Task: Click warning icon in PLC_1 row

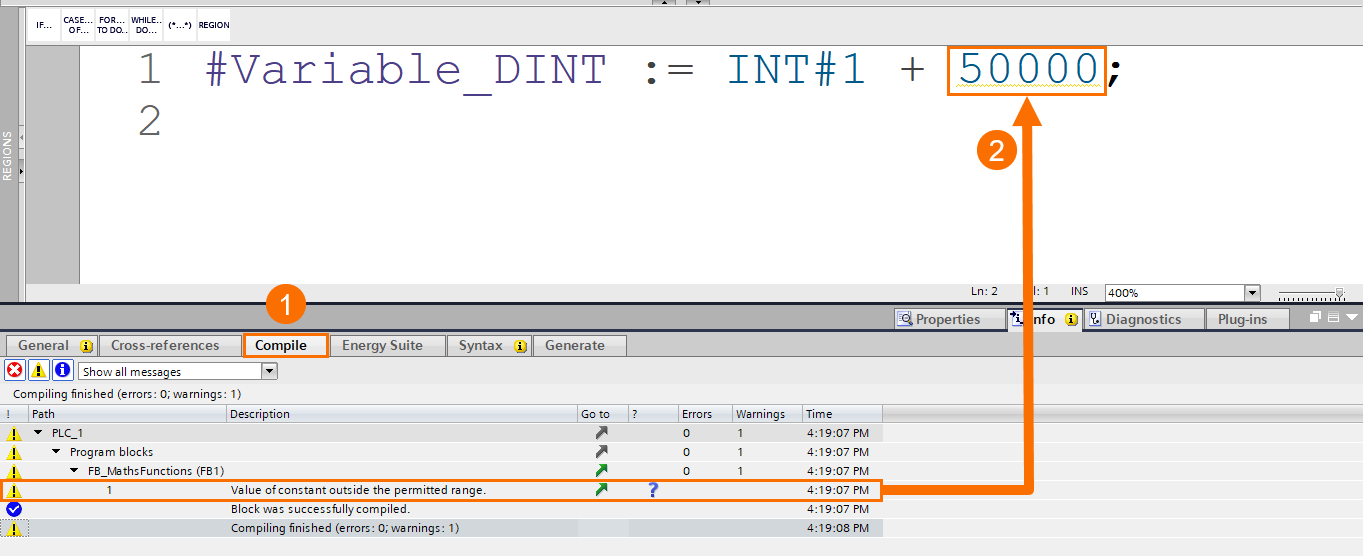Action: coord(14,433)
